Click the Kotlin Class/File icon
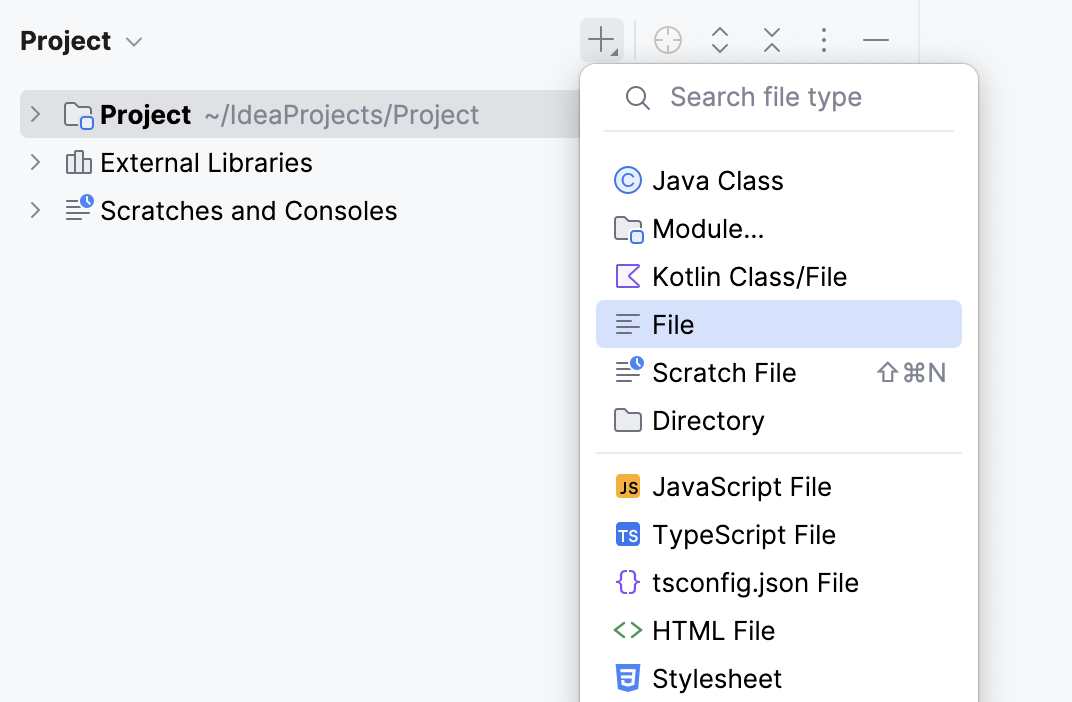Screen dimensions: 1072x702 click(x=628, y=276)
